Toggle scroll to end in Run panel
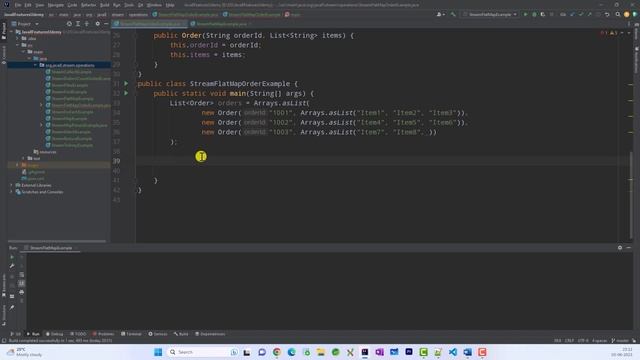640x360 pixels. click(22, 283)
